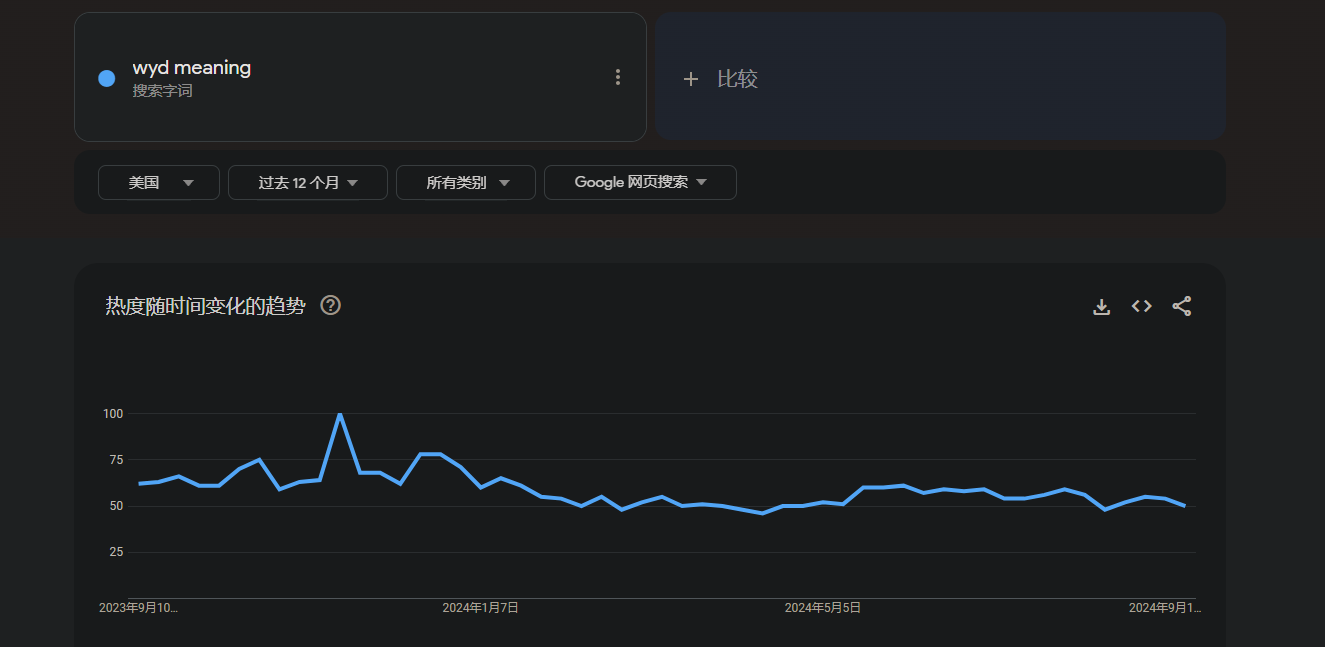The height and width of the screenshot is (647, 1325).
Task: Expand the 所有类别 category dropdown
Action: pos(466,183)
